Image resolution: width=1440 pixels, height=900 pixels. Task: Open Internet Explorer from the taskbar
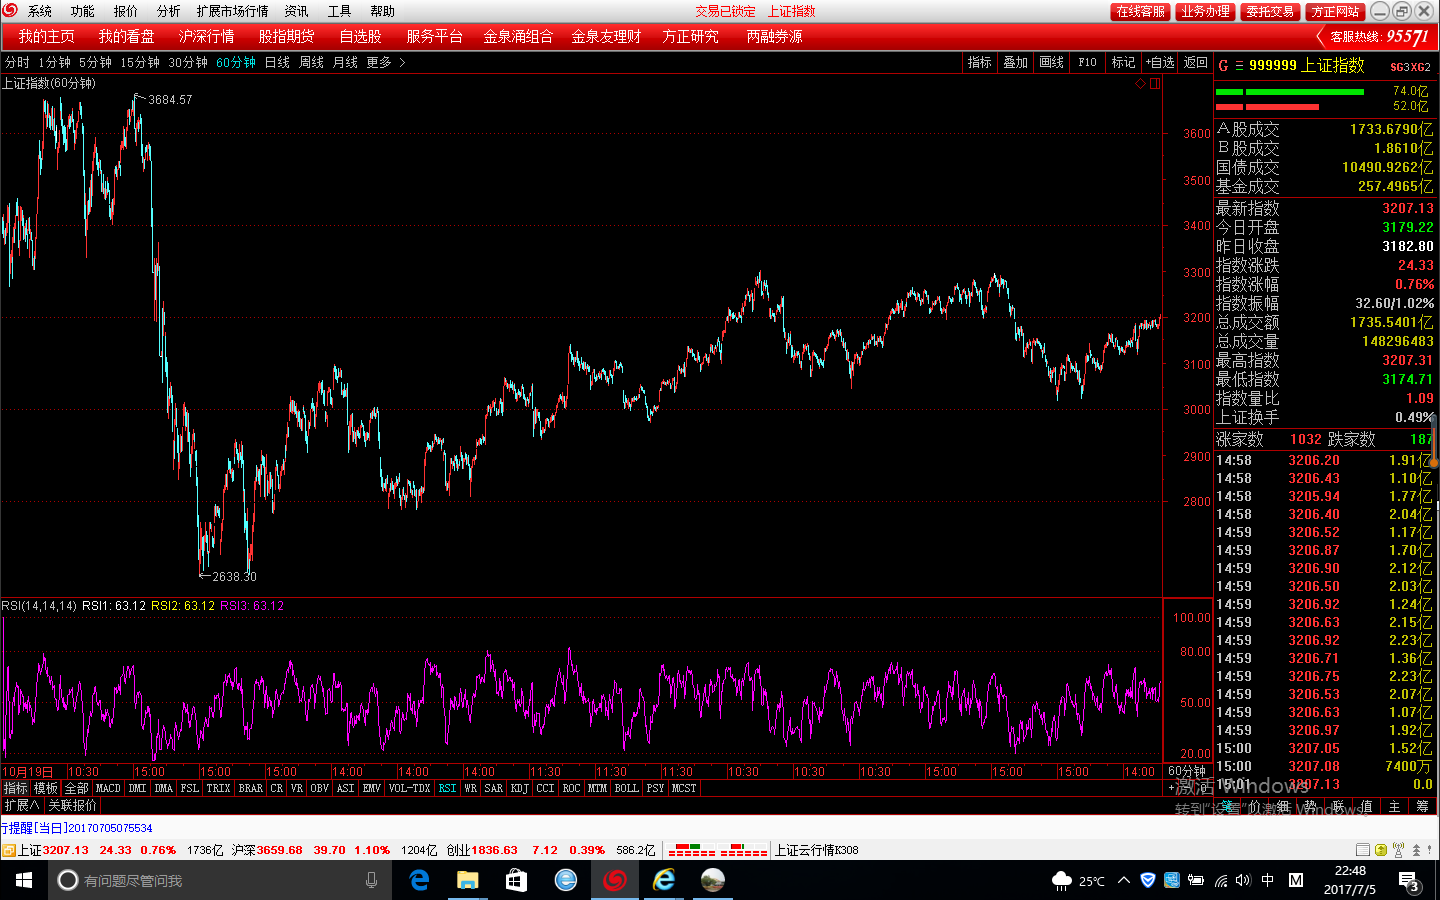[x=664, y=880]
